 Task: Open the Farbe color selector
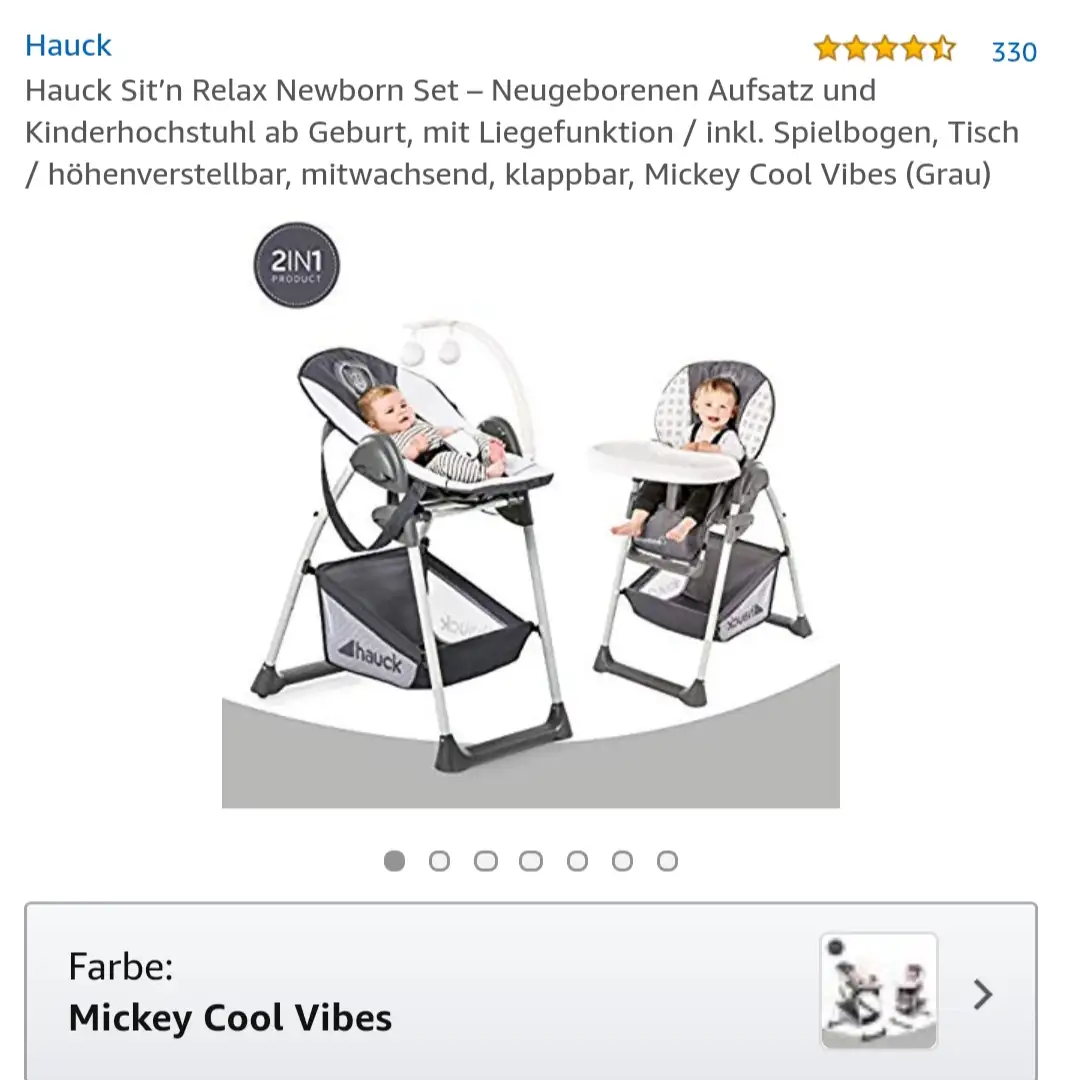(530, 991)
